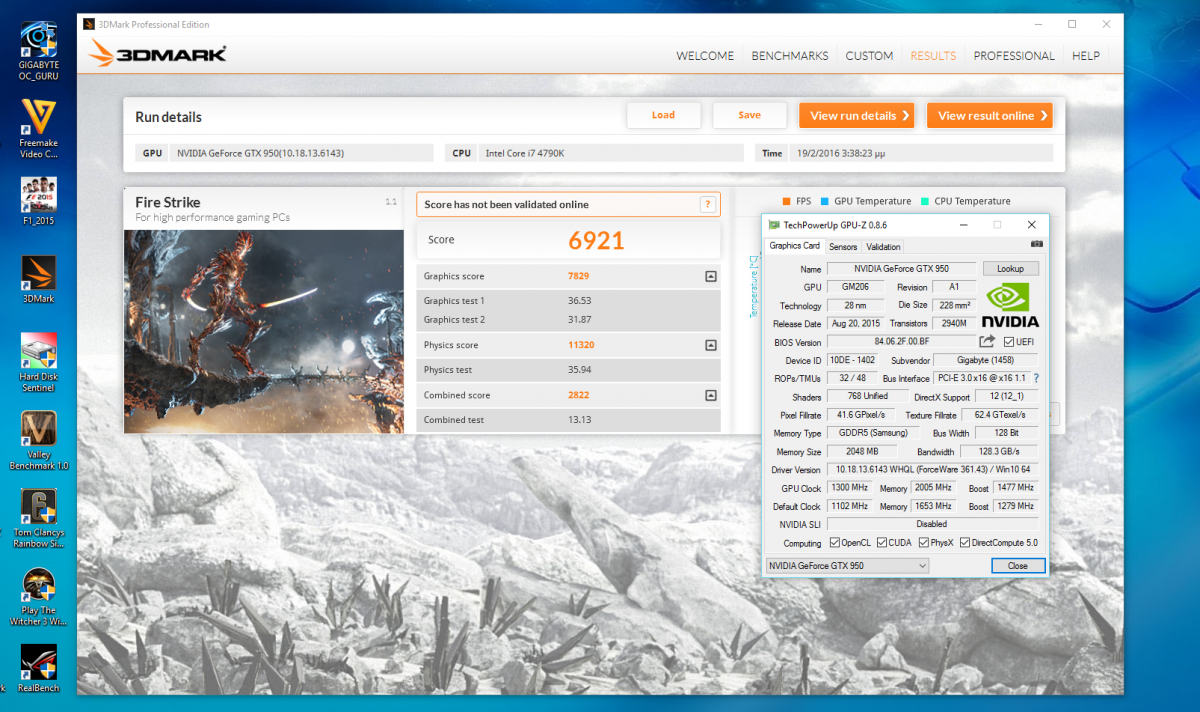Select Play The Witcher 3 shortcut
The image size is (1200, 712).
click(39, 596)
